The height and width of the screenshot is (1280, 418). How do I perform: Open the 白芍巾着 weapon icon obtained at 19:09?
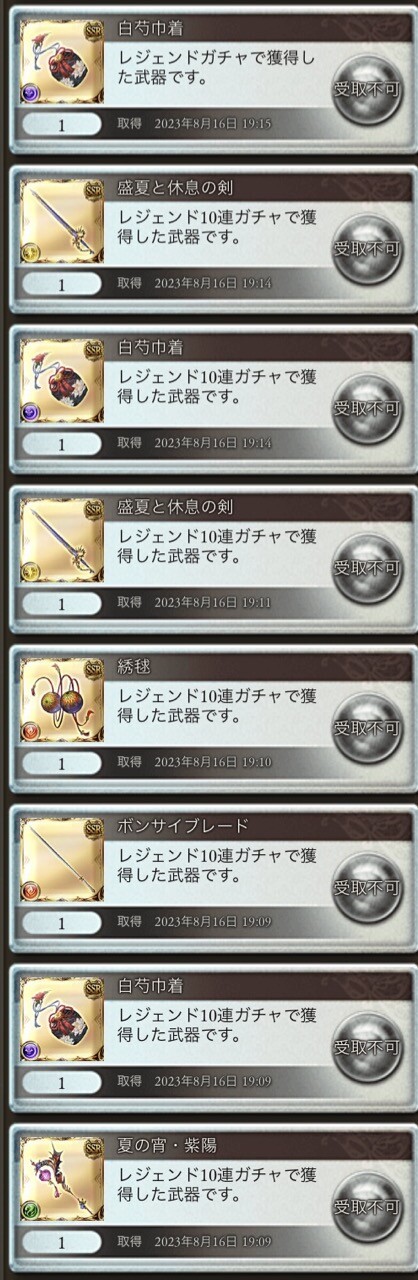[61, 1018]
